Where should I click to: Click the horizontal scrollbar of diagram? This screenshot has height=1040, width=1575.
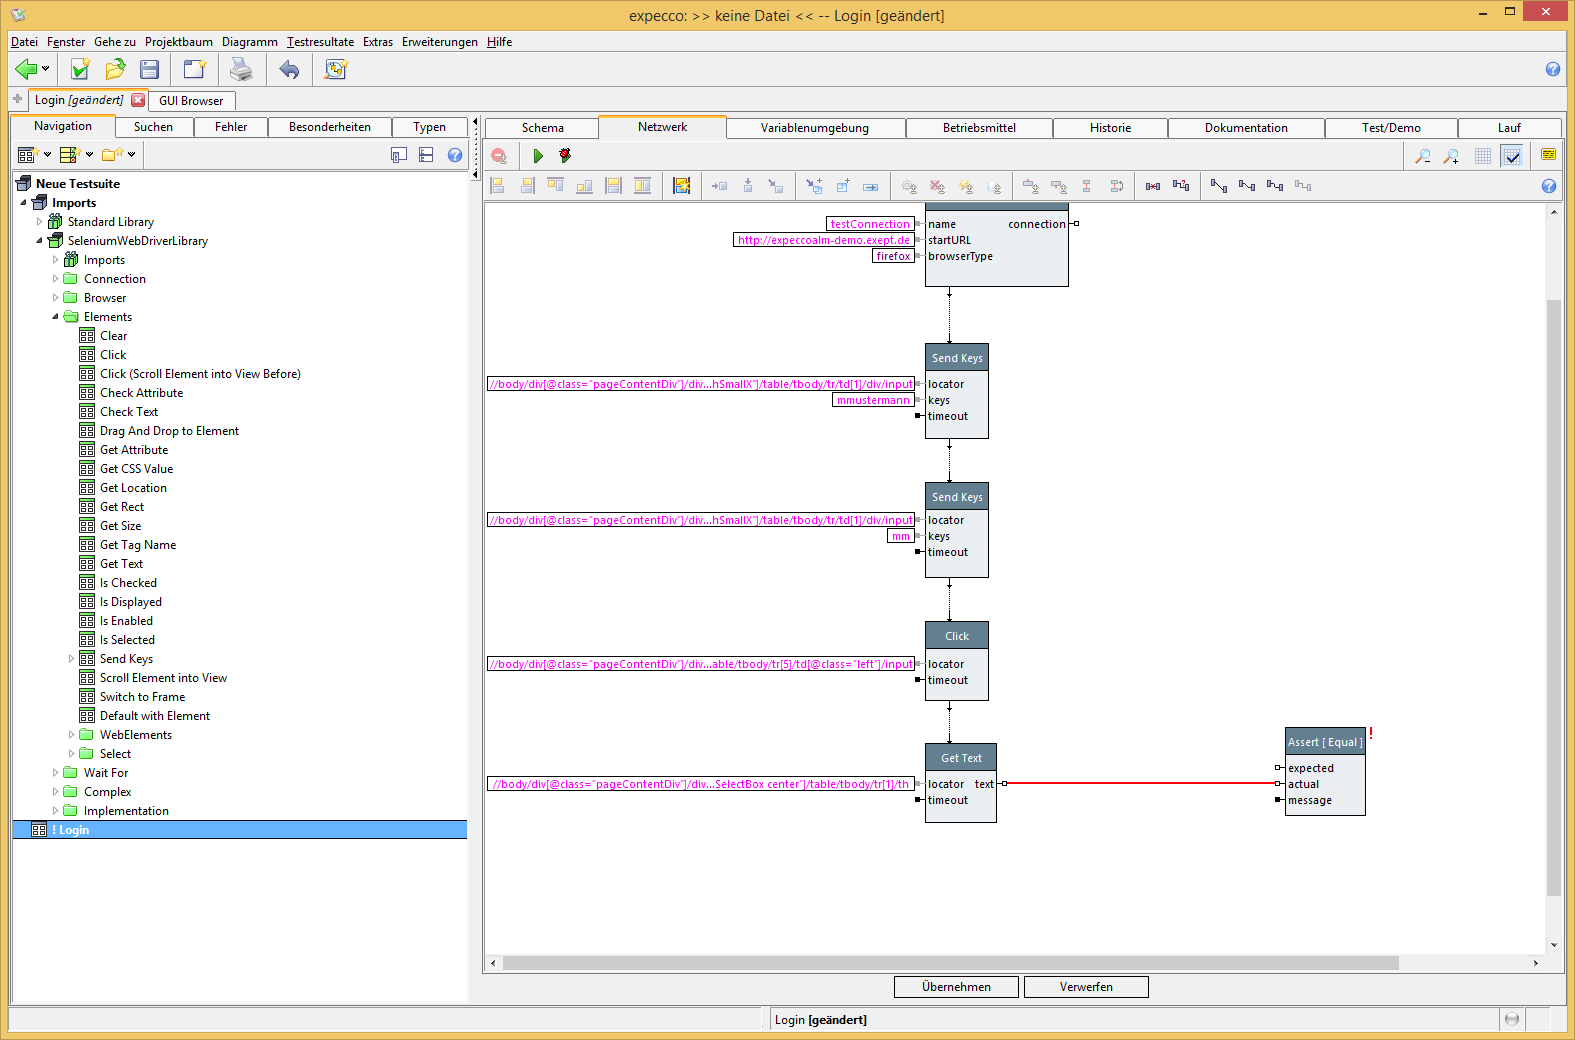click(950, 963)
